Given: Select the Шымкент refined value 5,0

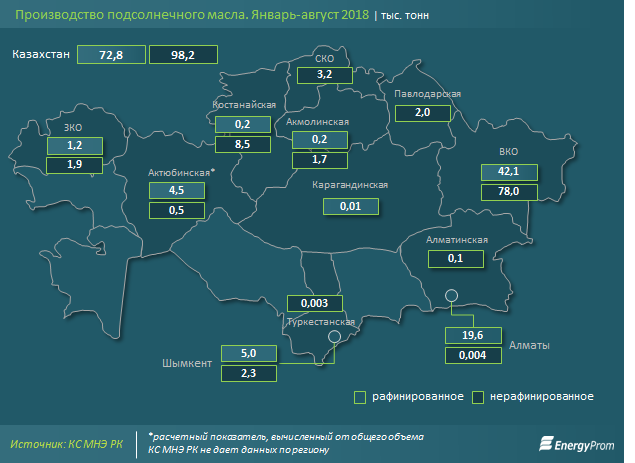Looking at the screenshot, I should 250,354.
